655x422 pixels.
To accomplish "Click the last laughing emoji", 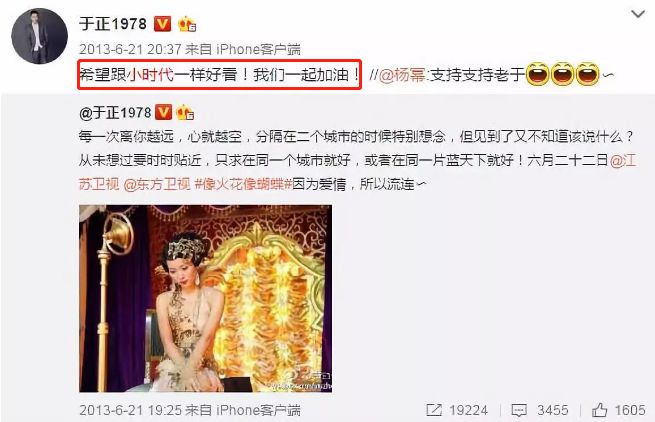I will [587, 74].
